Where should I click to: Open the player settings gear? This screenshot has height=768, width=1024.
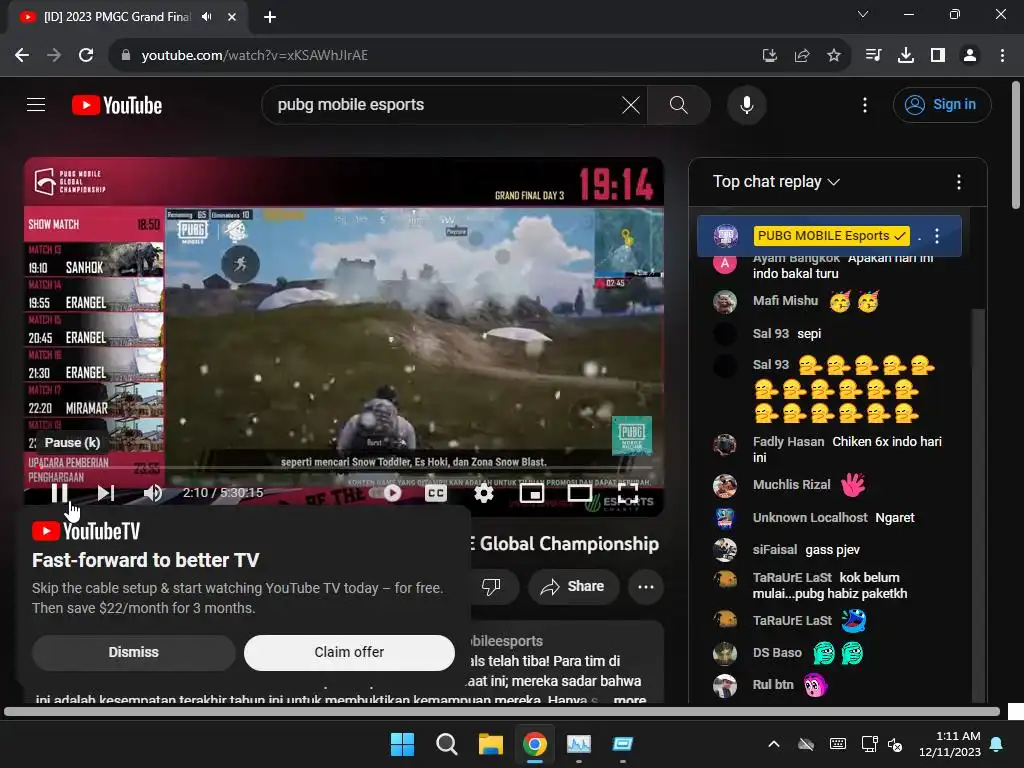pyautogui.click(x=483, y=493)
